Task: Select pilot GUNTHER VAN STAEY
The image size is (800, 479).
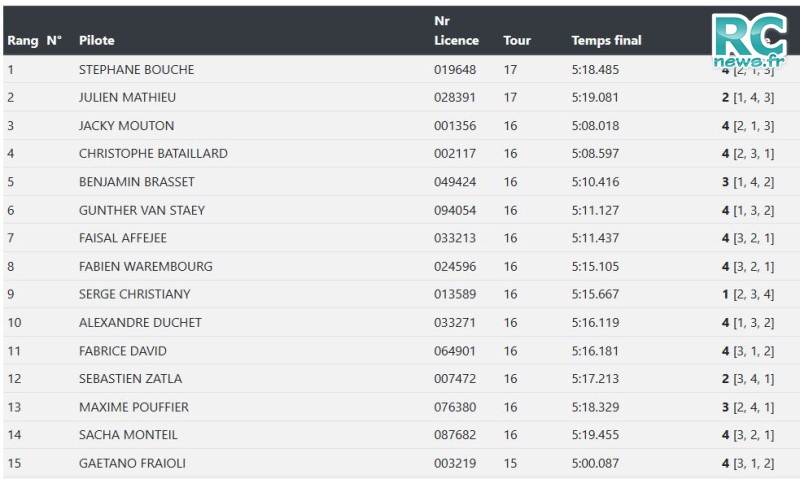Action: (x=142, y=210)
